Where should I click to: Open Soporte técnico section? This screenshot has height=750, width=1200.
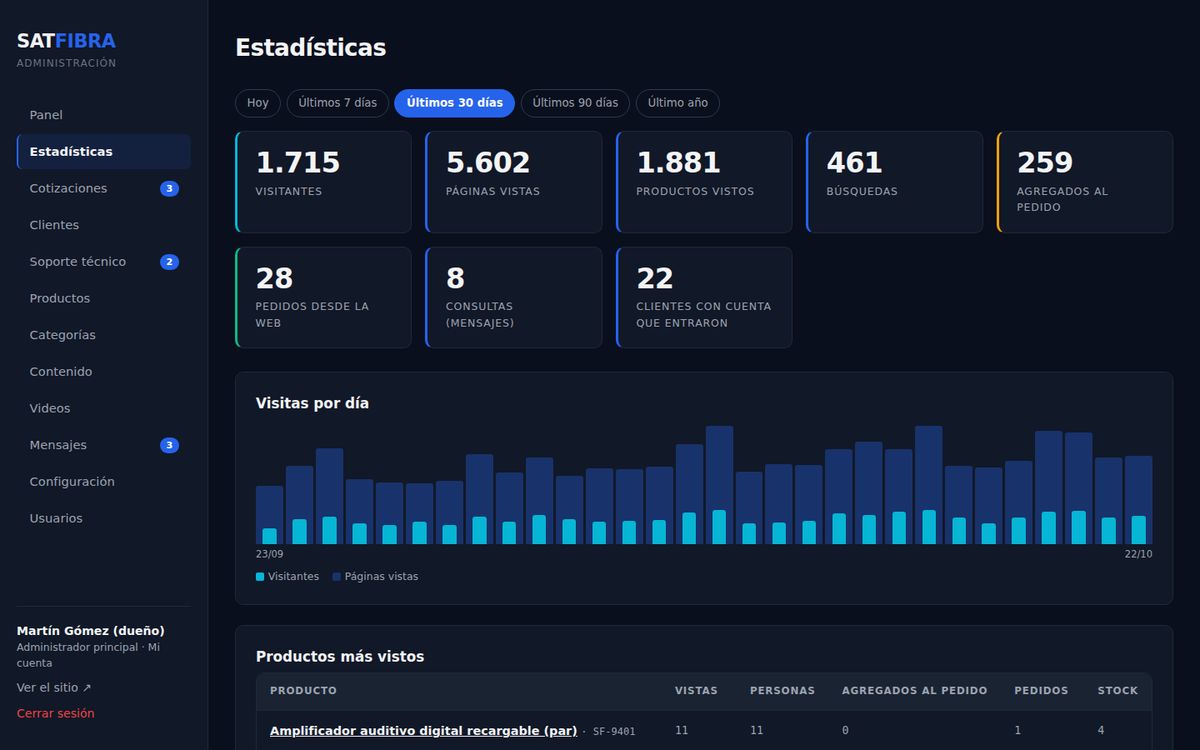104,262
